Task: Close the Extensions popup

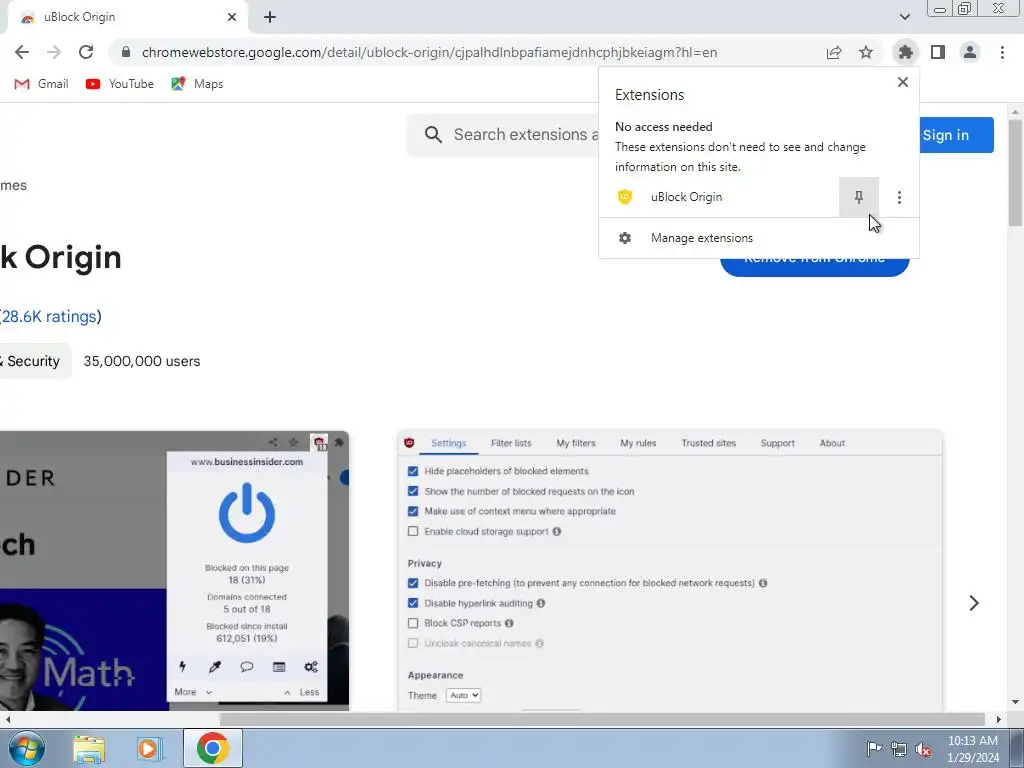Action: (x=903, y=82)
